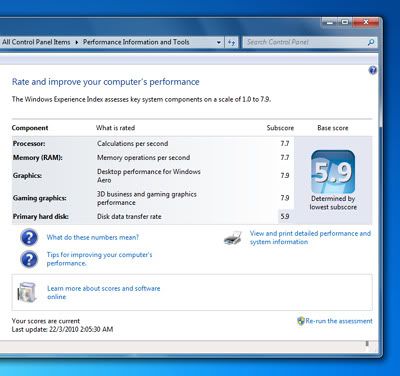The height and width of the screenshot is (376, 400).
Task: Open 'Learn more about scores and software online'
Action: [104, 293]
